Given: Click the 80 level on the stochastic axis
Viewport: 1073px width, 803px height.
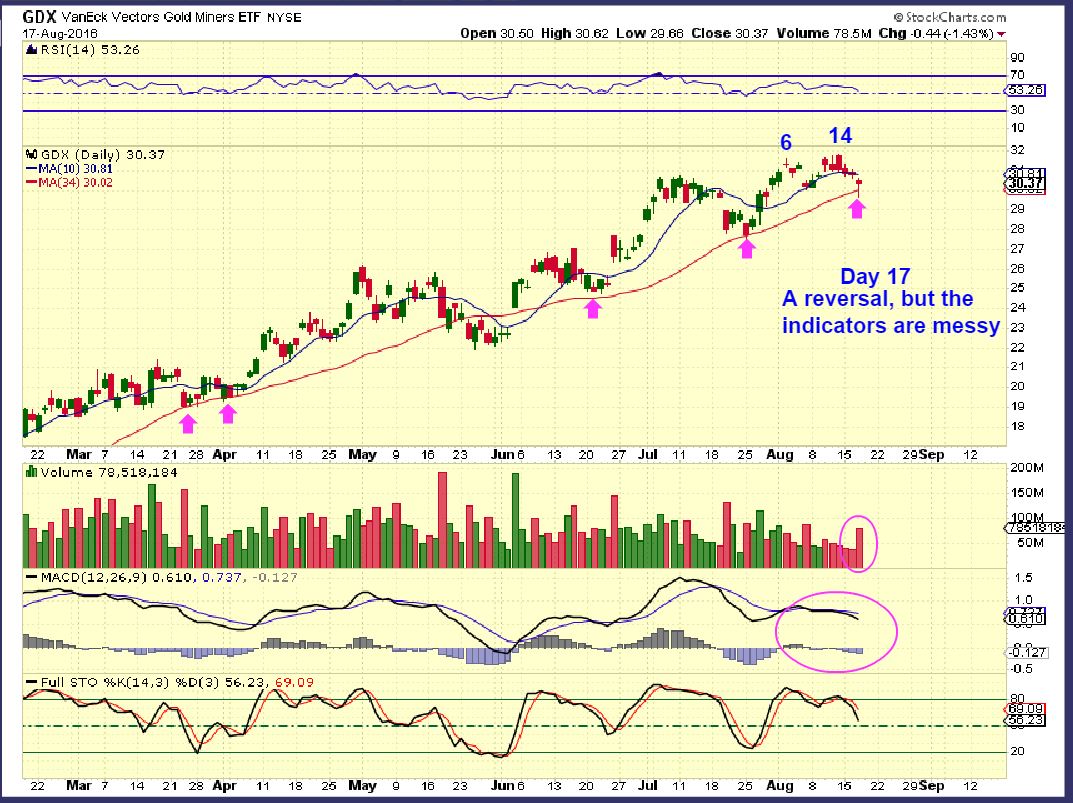Looking at the screenshot, I should 1018,699.
